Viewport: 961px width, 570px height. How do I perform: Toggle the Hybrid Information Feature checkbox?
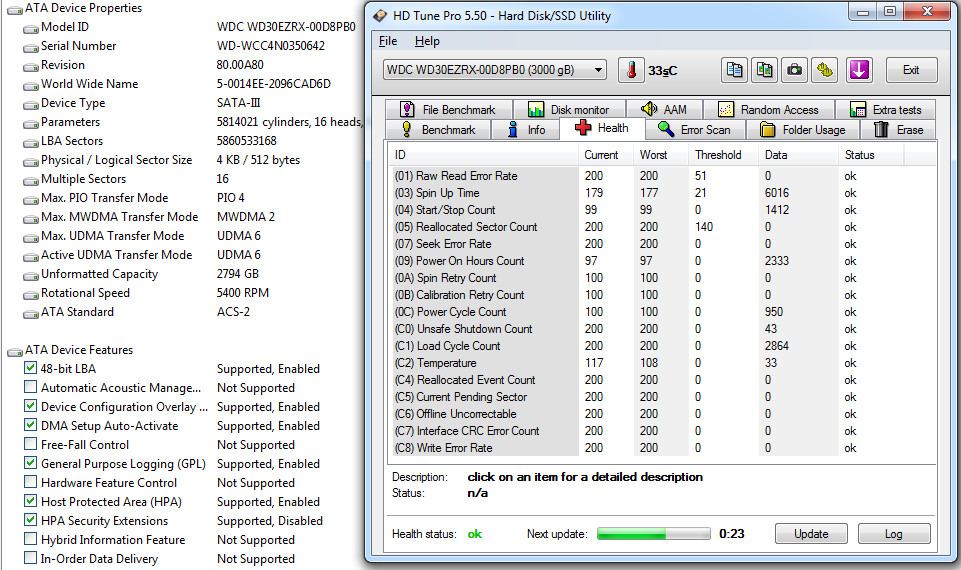tap(30, 539)
